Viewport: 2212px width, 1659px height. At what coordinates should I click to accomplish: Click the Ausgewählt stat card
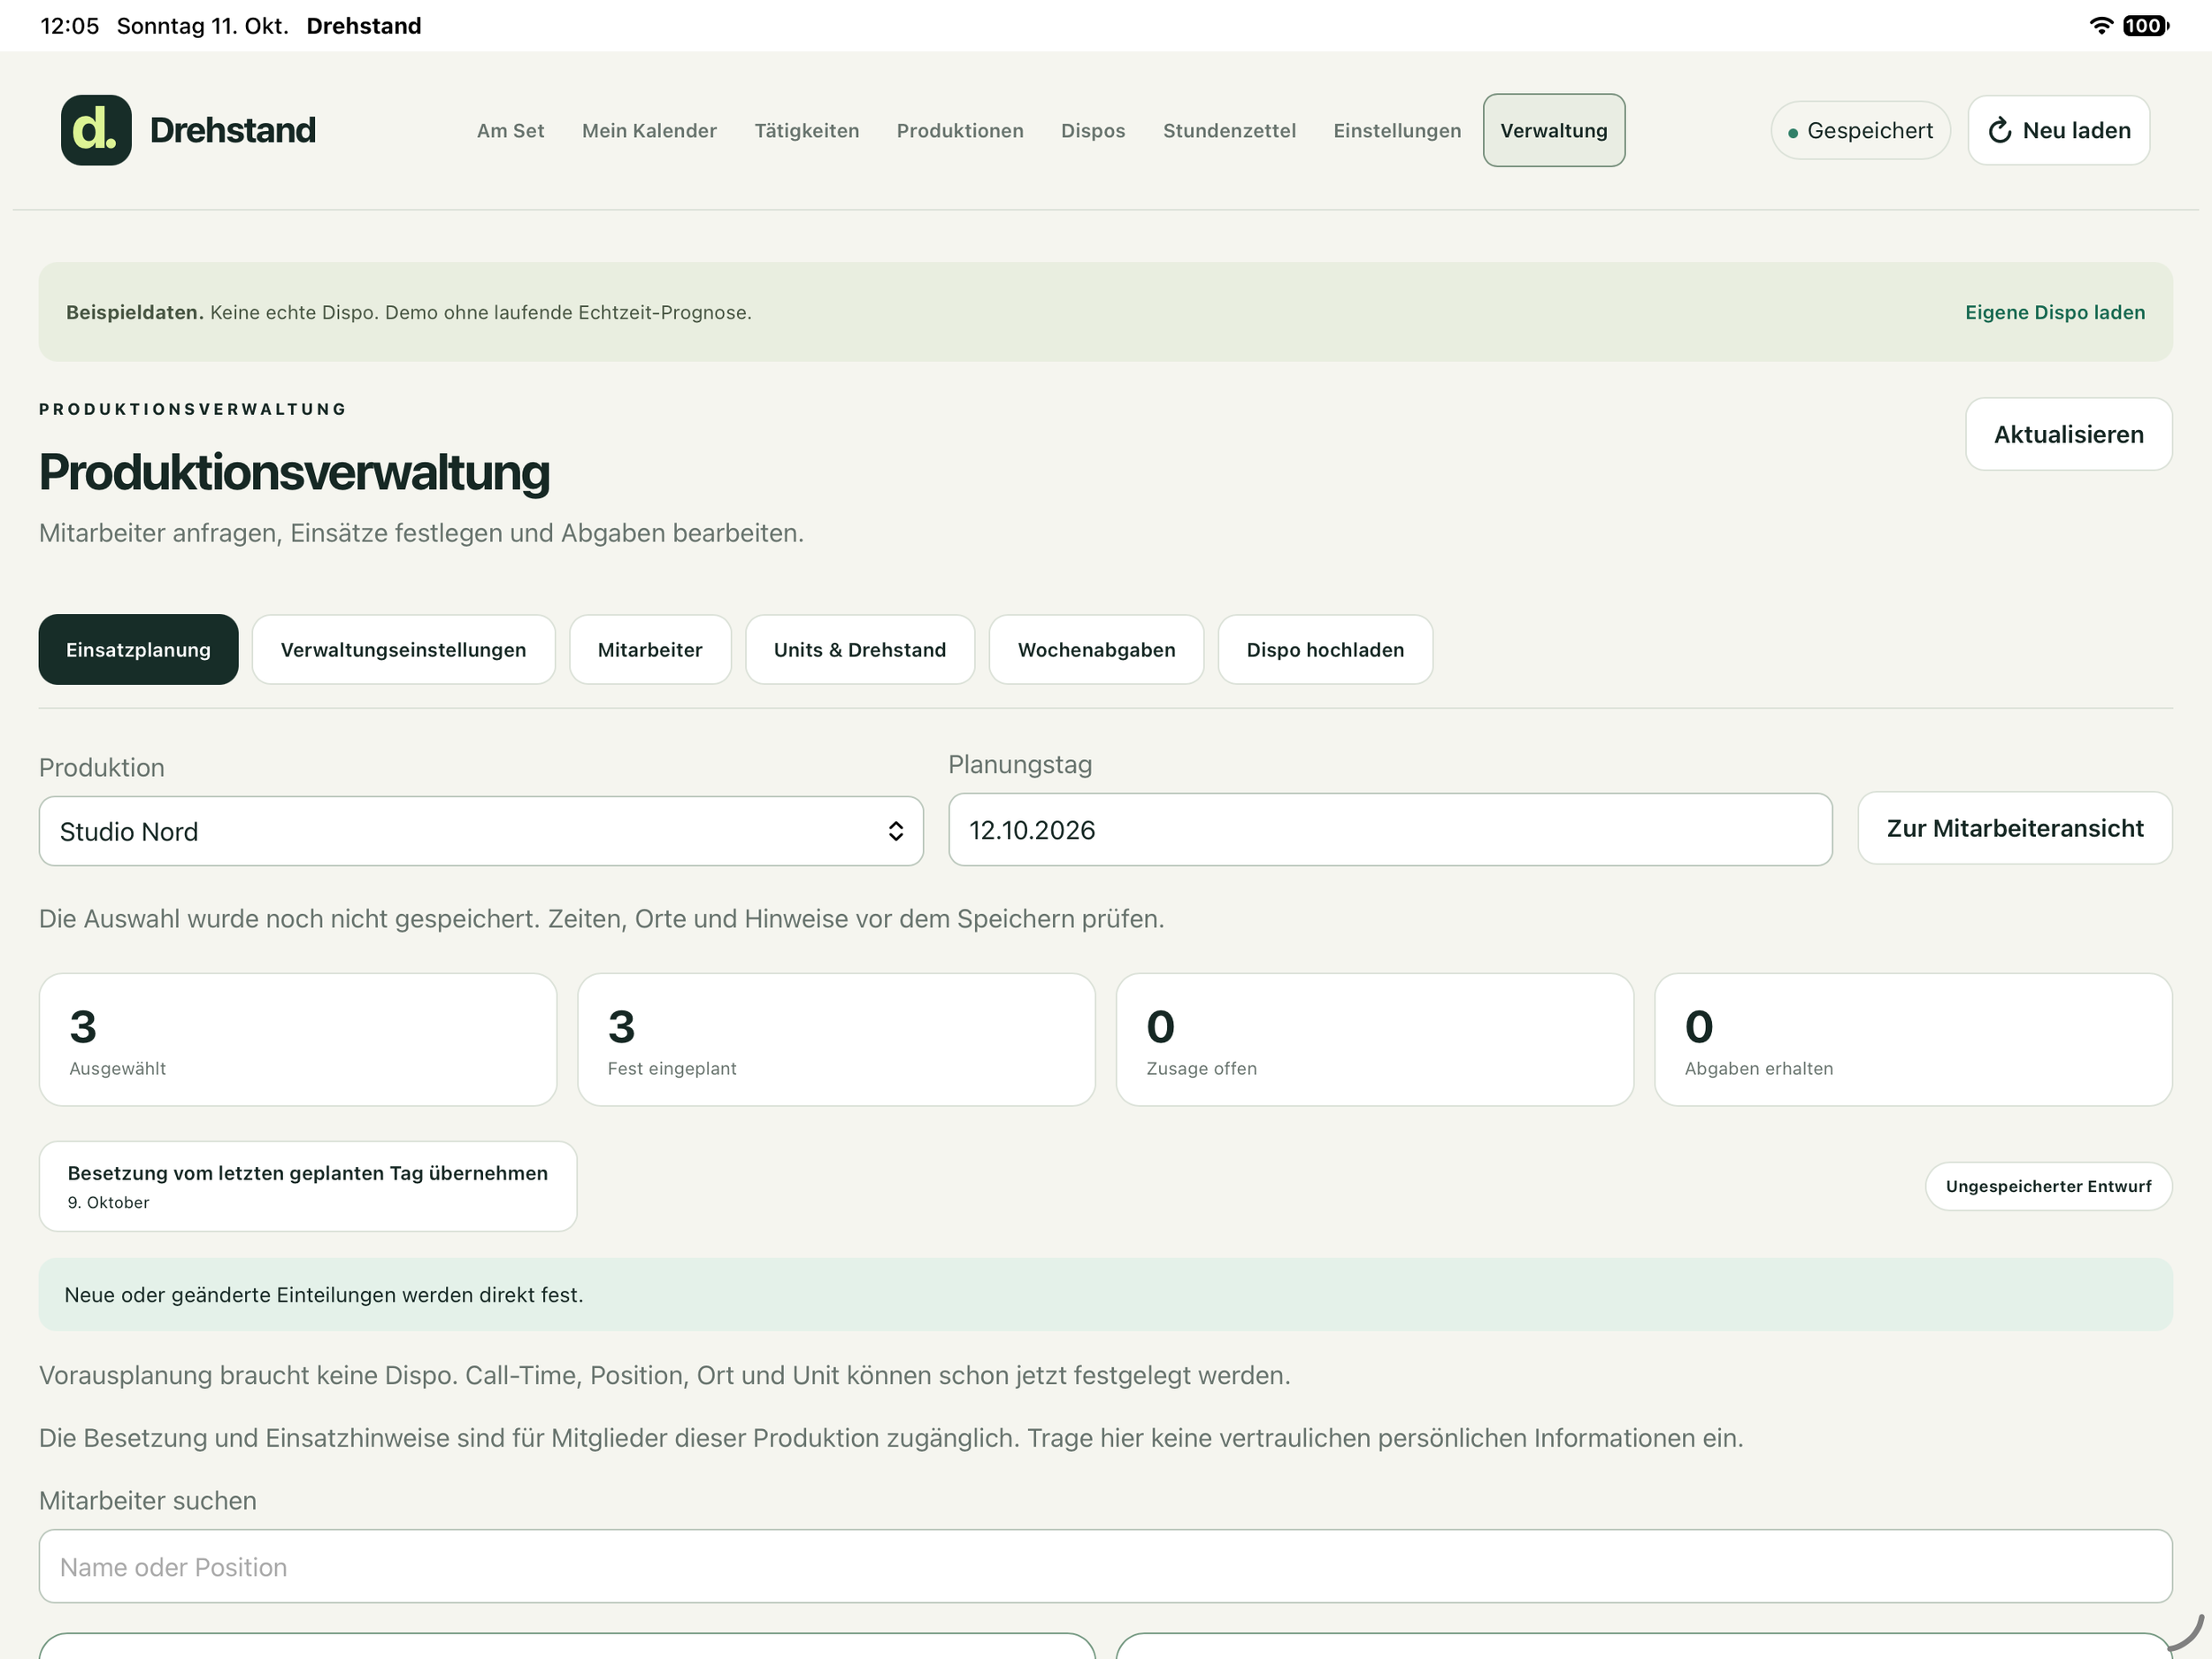click(298, 1040)
